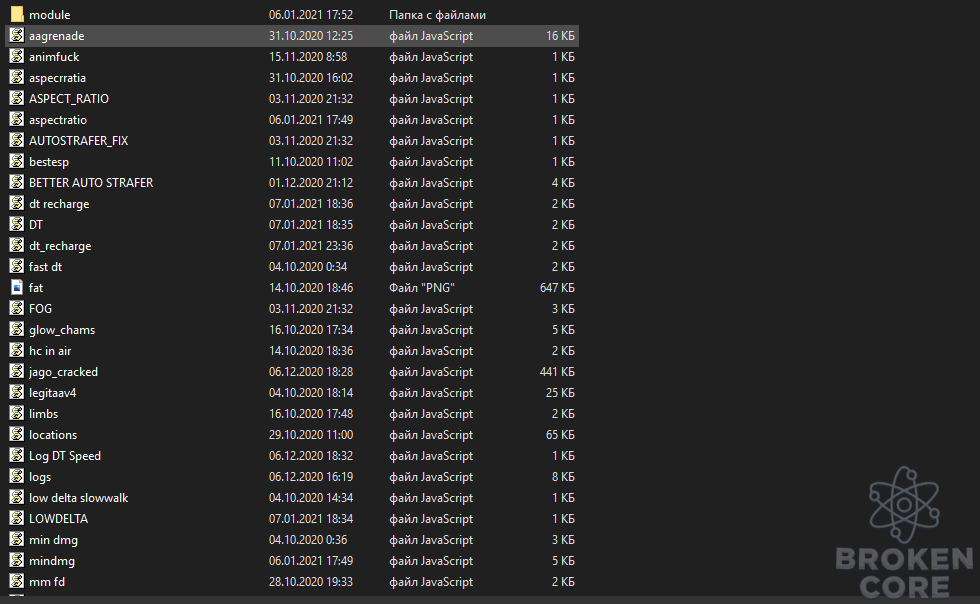The height and width of the screenshot is (604, 980).
Task: Click the min dmg file name
Action: pyautogui.click(x=53, y=540)
